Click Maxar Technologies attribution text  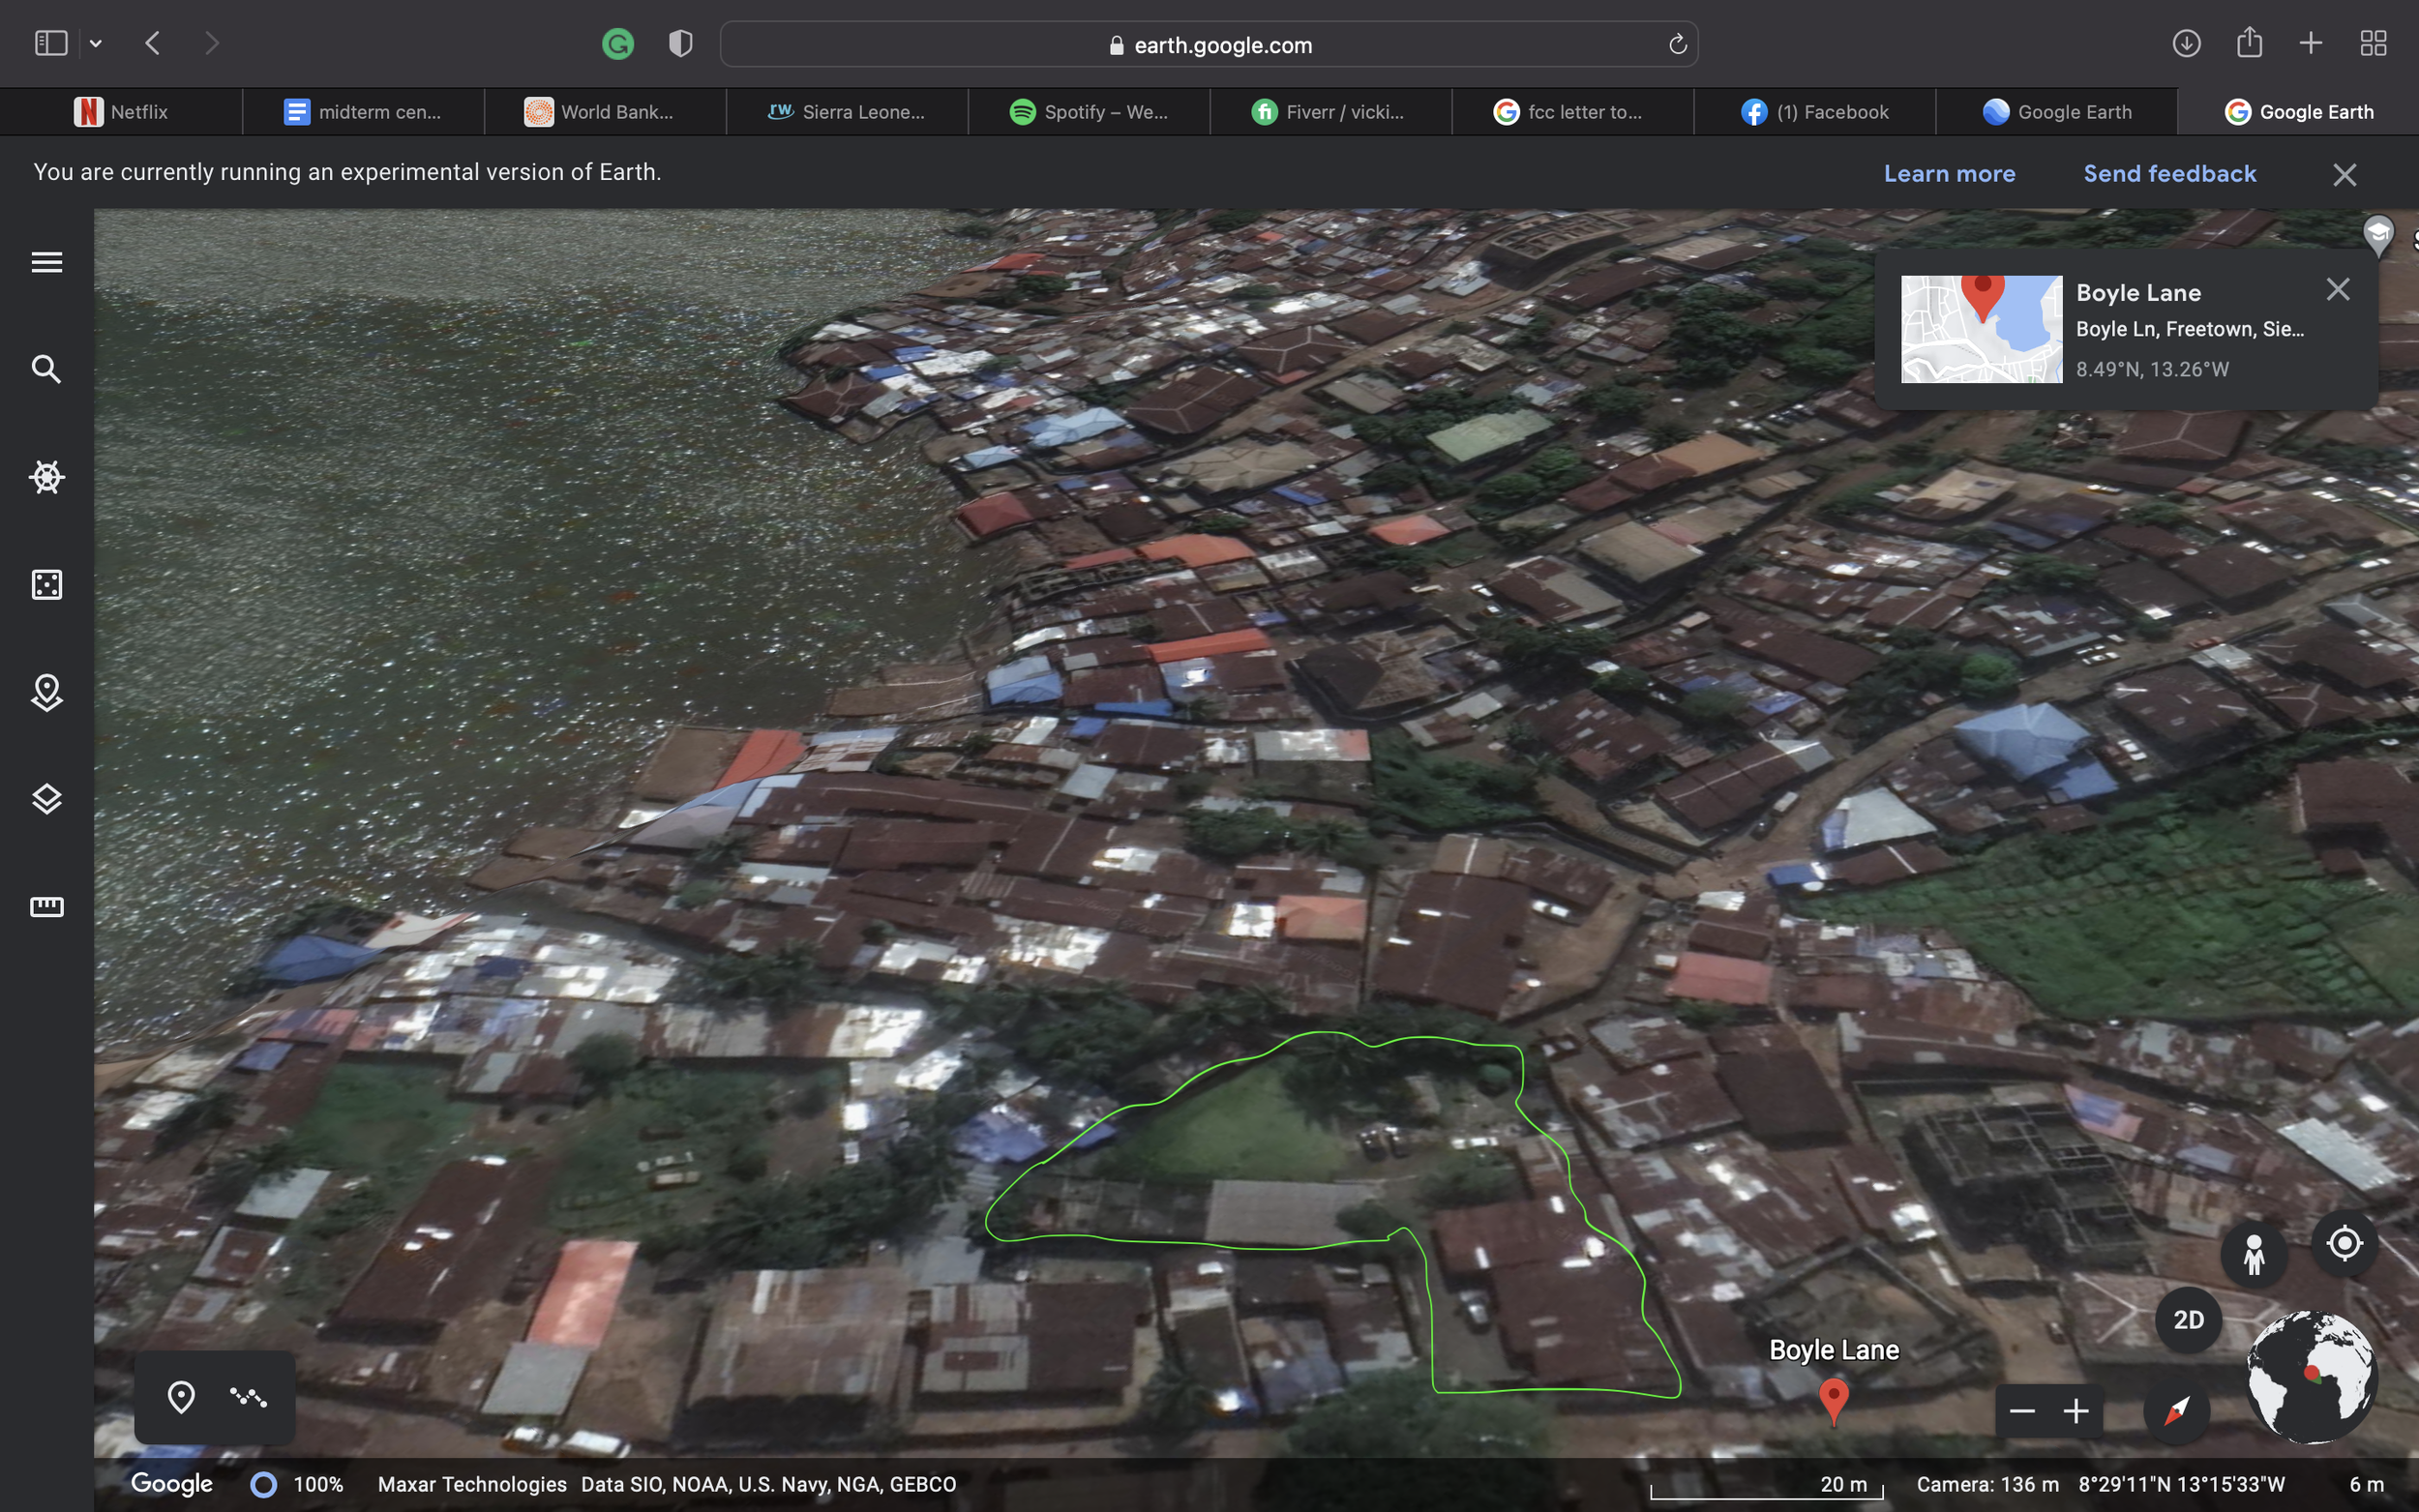(472, 1484)
